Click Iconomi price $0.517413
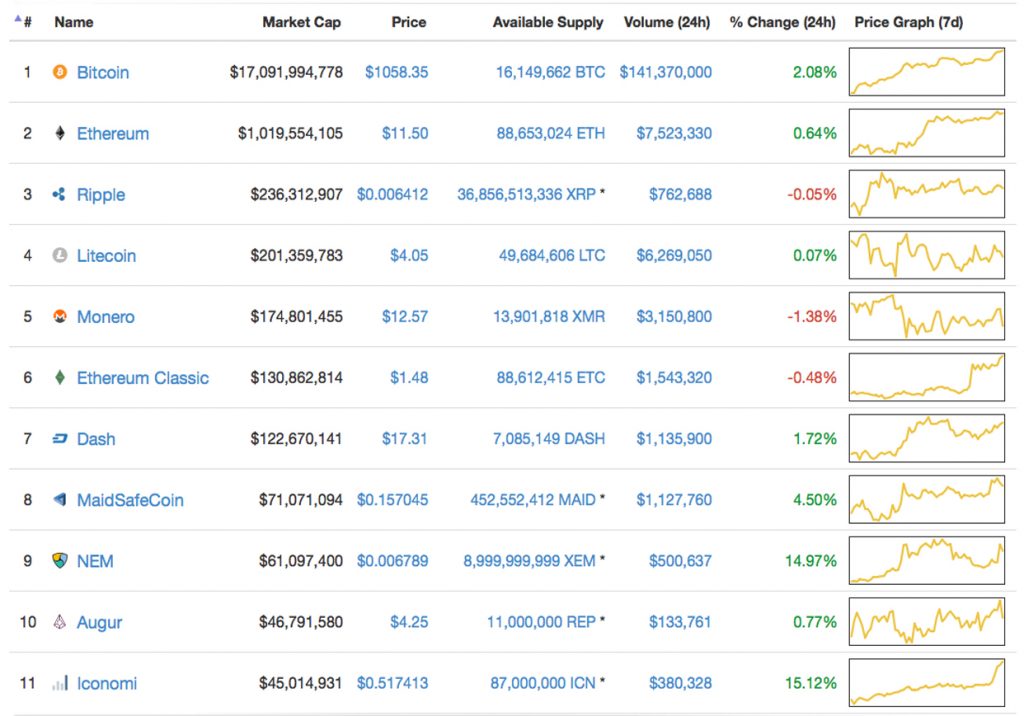Screen dimensions: 1024x716 point(392,683)
